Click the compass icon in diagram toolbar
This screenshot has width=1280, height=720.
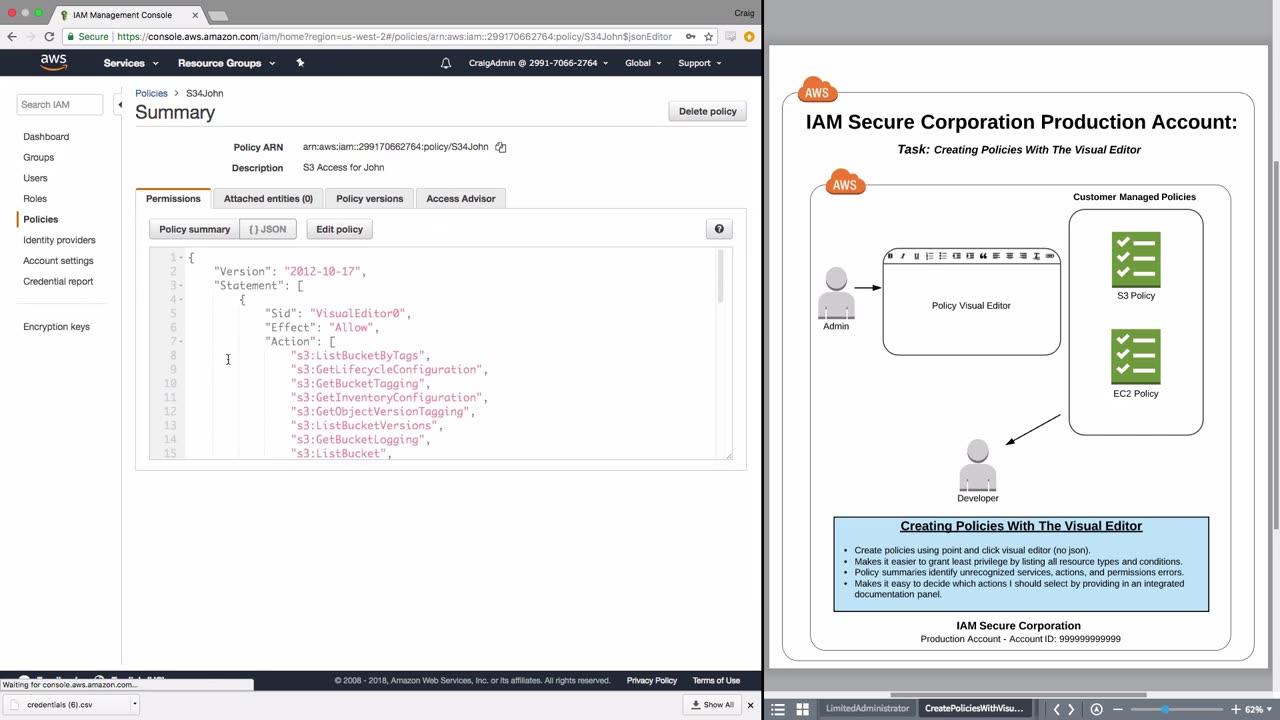click(1097, 709)
